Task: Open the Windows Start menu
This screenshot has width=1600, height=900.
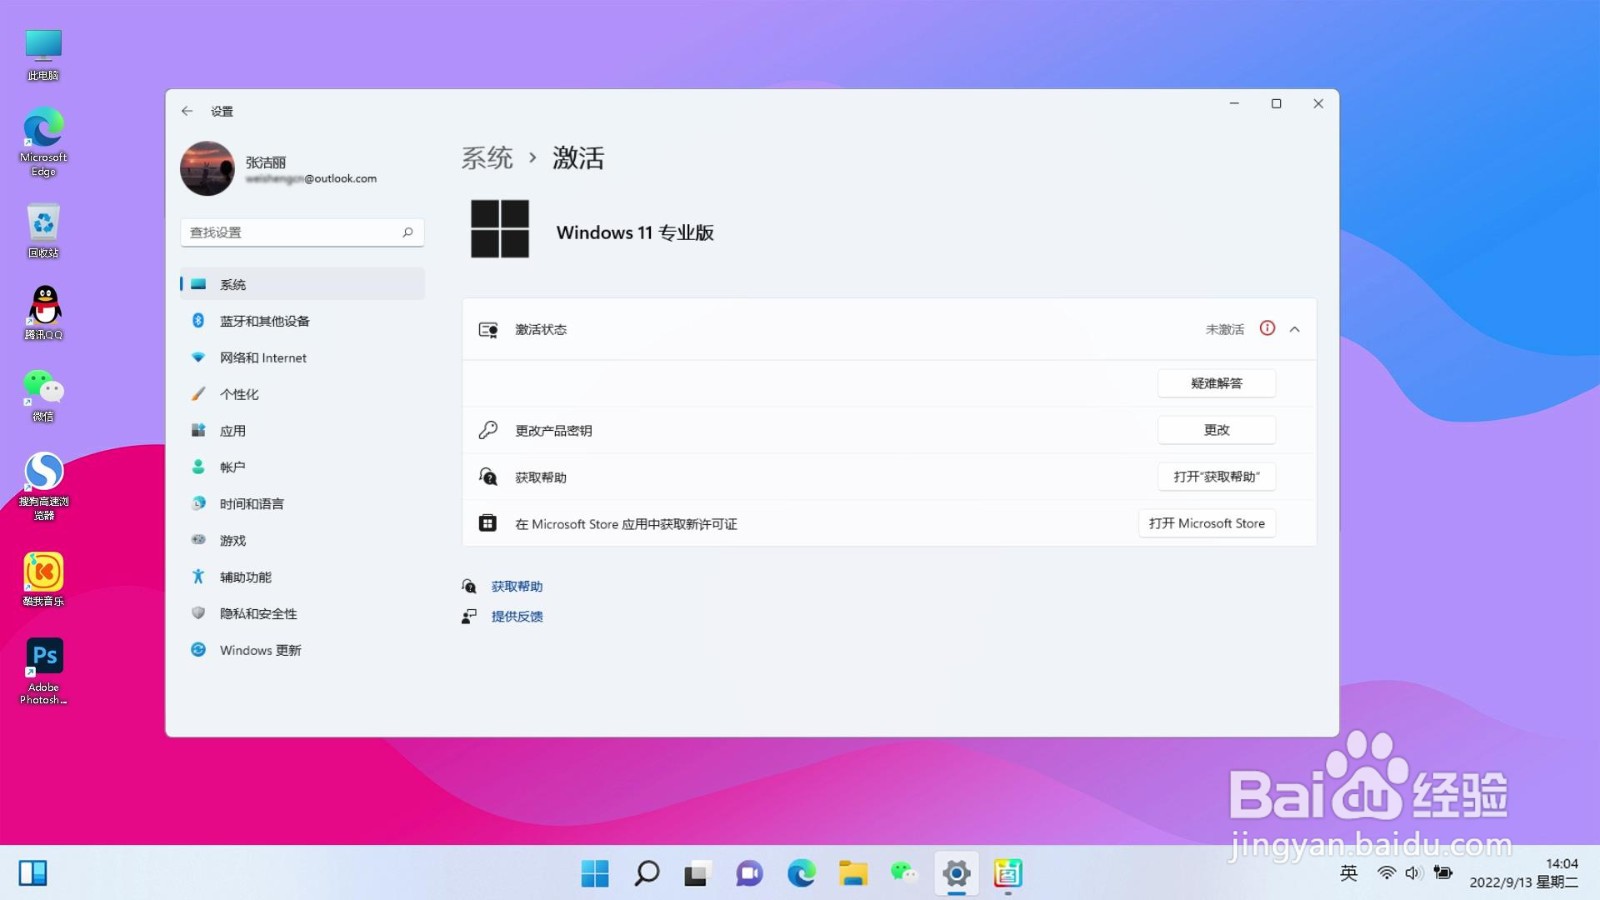Action: tap(595, 873)
